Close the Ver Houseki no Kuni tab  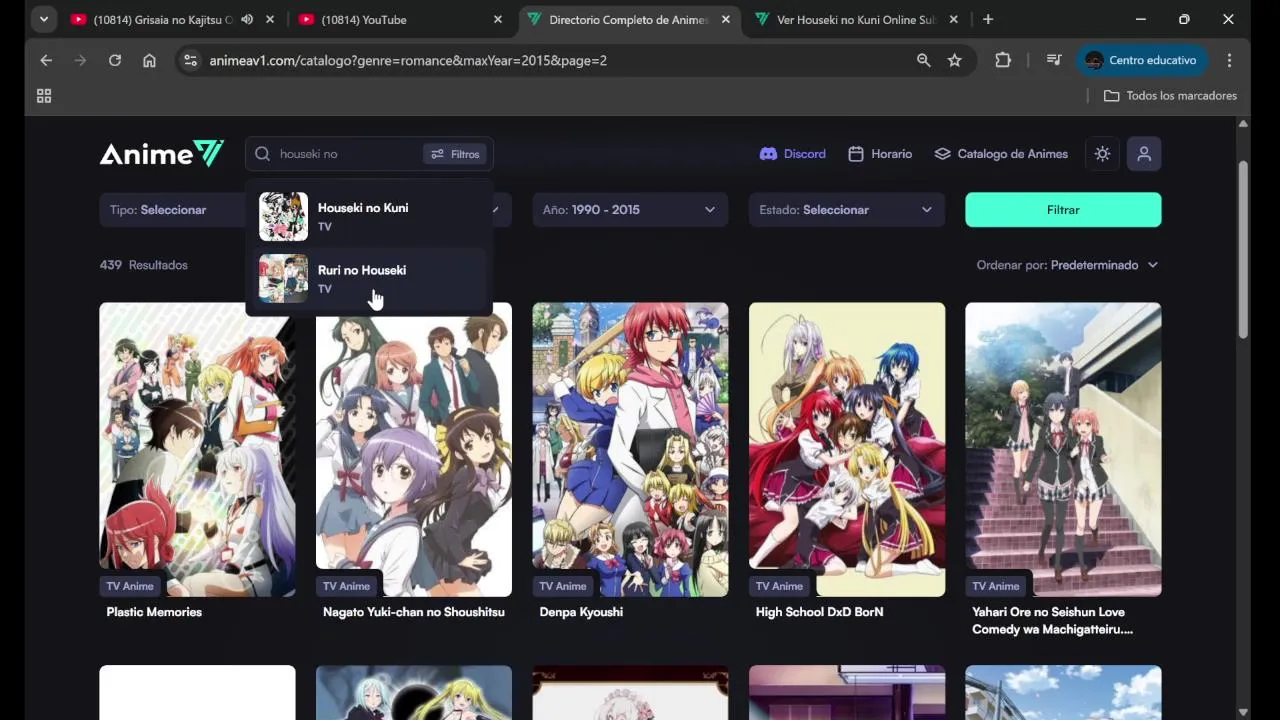953,19
